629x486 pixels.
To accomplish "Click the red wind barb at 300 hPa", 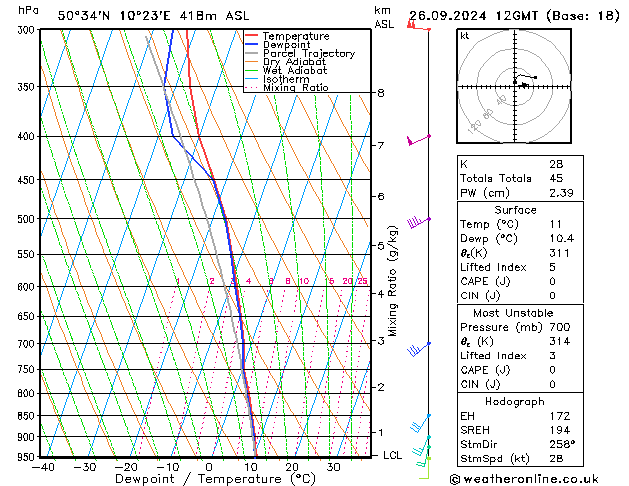I will point(418,26).
